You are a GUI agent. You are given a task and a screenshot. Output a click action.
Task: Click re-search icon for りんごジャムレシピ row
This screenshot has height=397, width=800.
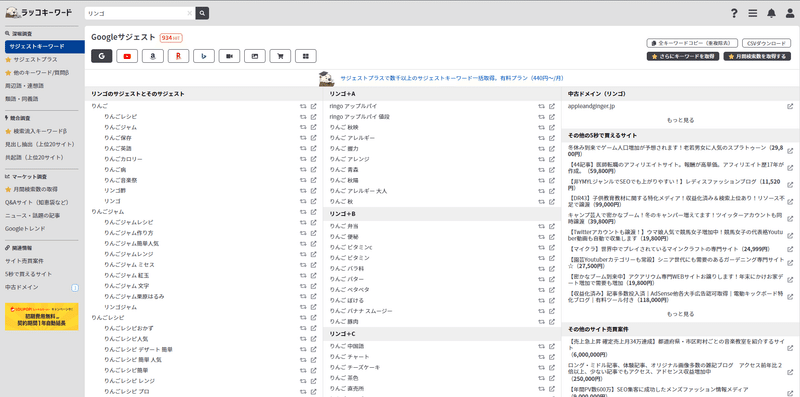tap(303, 222)
